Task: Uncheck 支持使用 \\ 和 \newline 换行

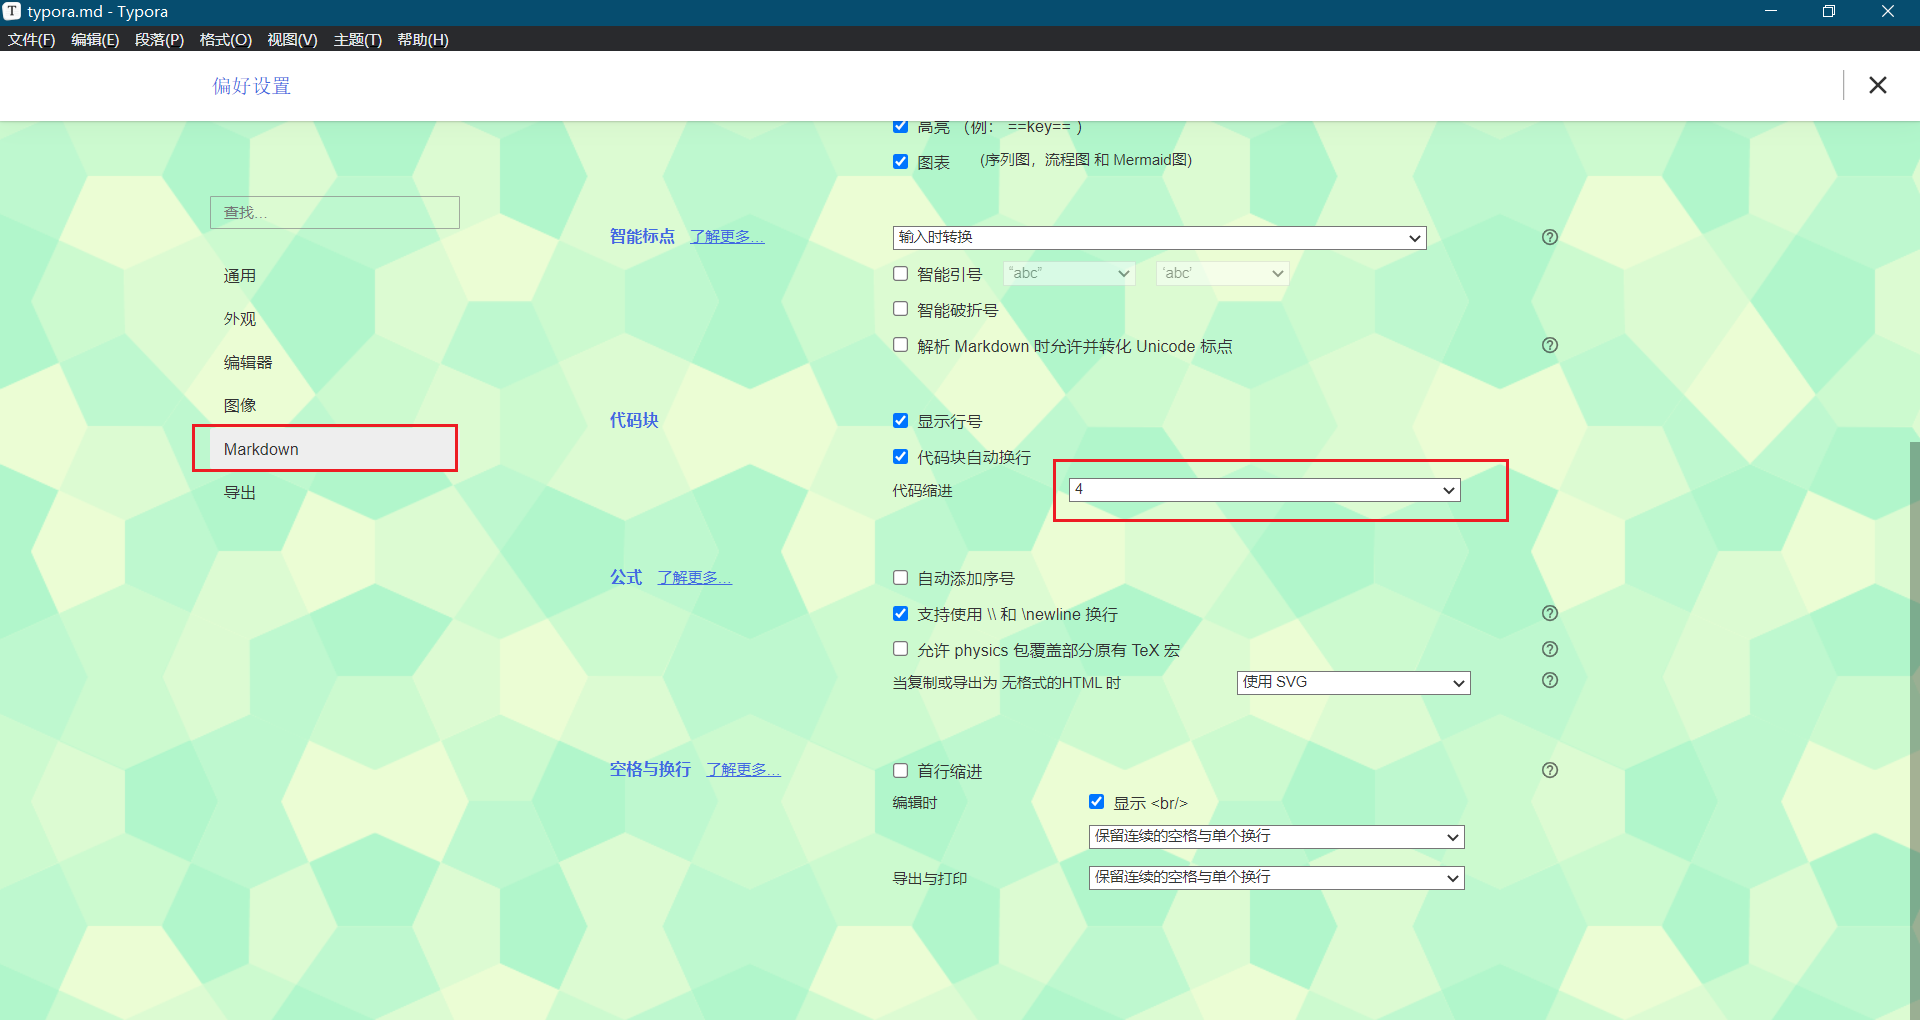Action: pyautogui.click(x=900, y=614)
